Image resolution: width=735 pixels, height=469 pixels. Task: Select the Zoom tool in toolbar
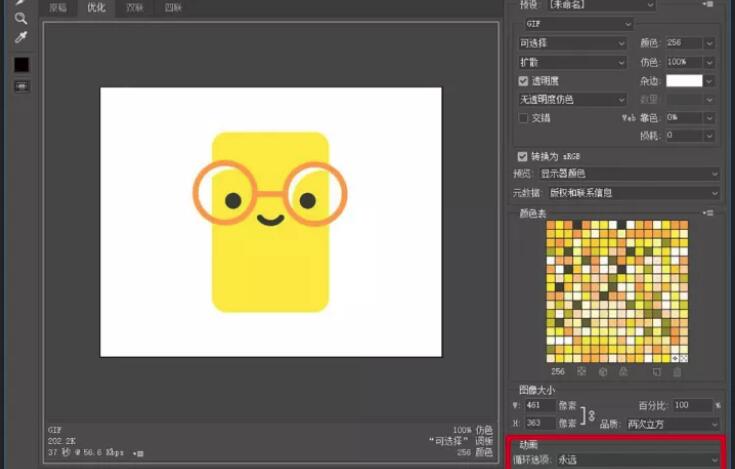pyautogui.click(x=21, y=18)
